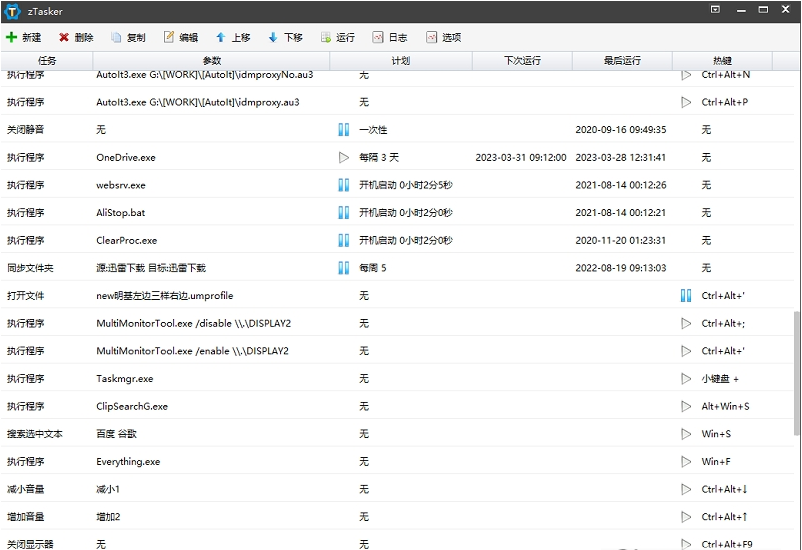The width and height of the screenshot is (802, 550).
Task: Click last-run time 2022-08-19 09:13:03
Action: [621, 268]
